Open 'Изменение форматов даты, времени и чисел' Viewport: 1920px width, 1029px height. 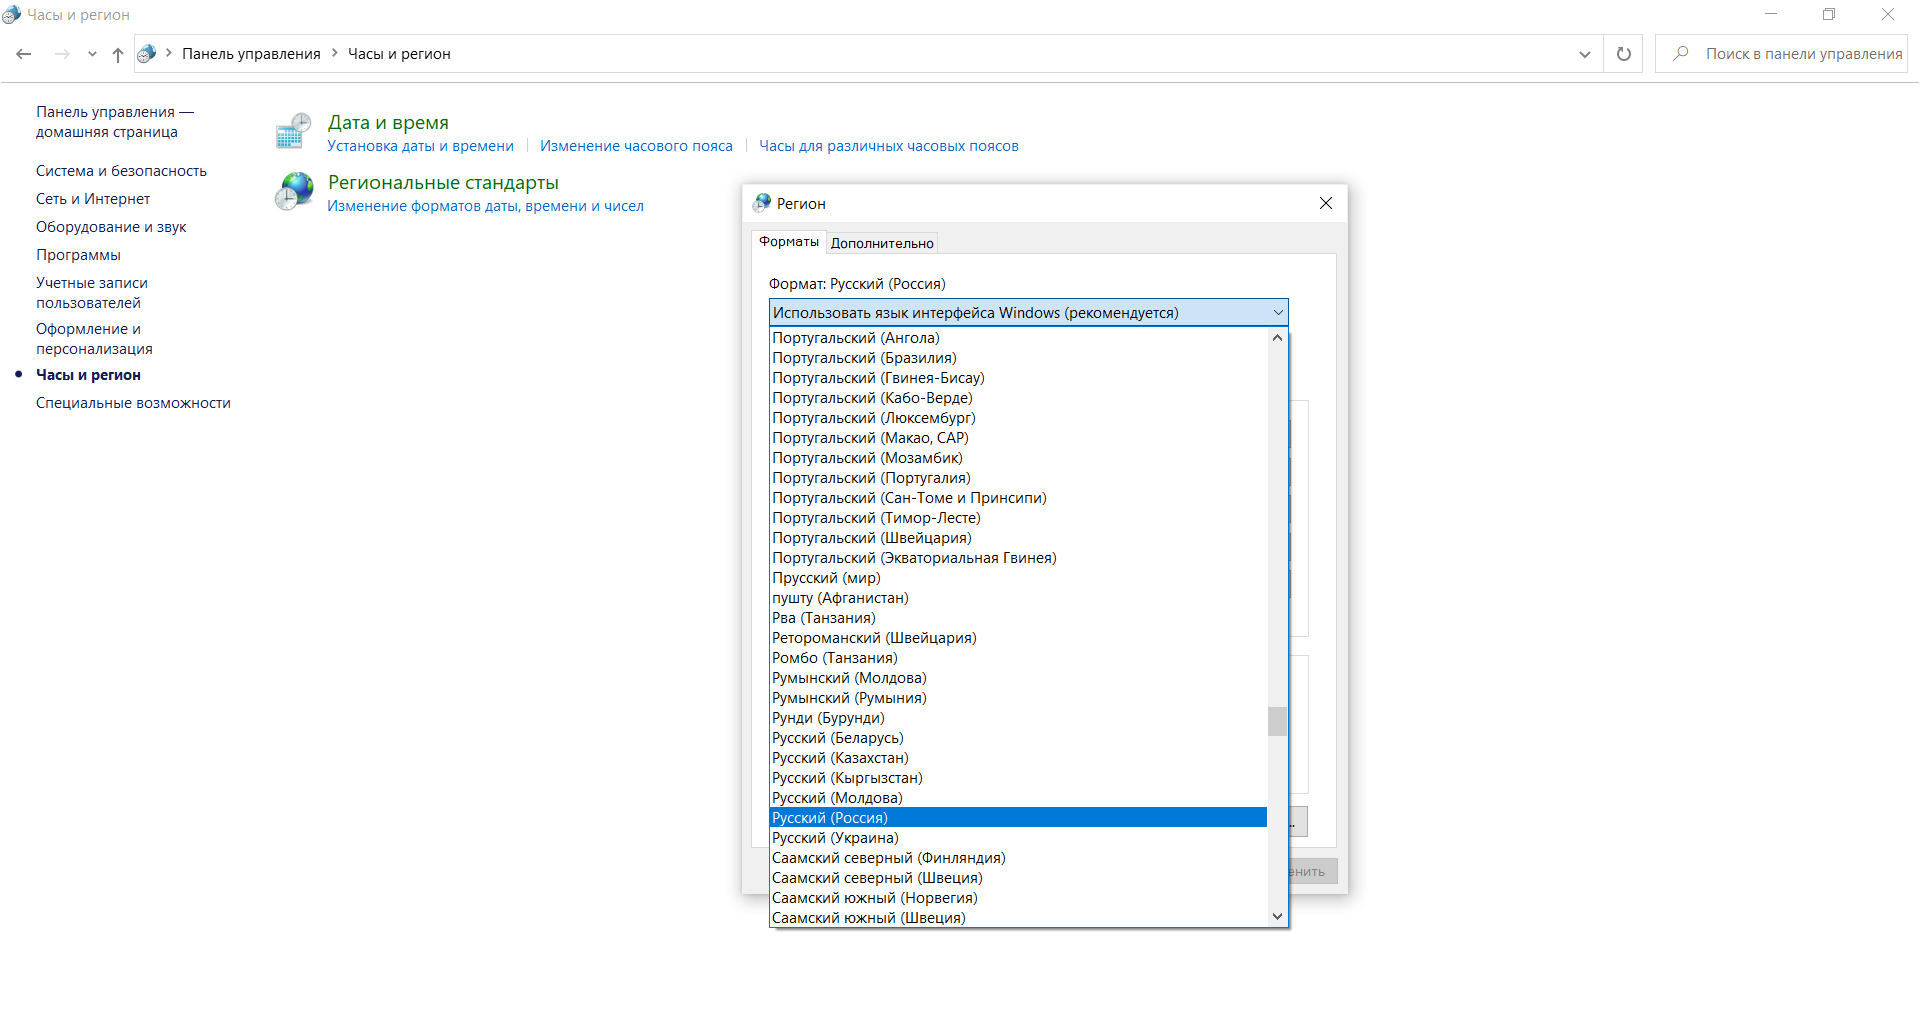[x=485, y=206]
